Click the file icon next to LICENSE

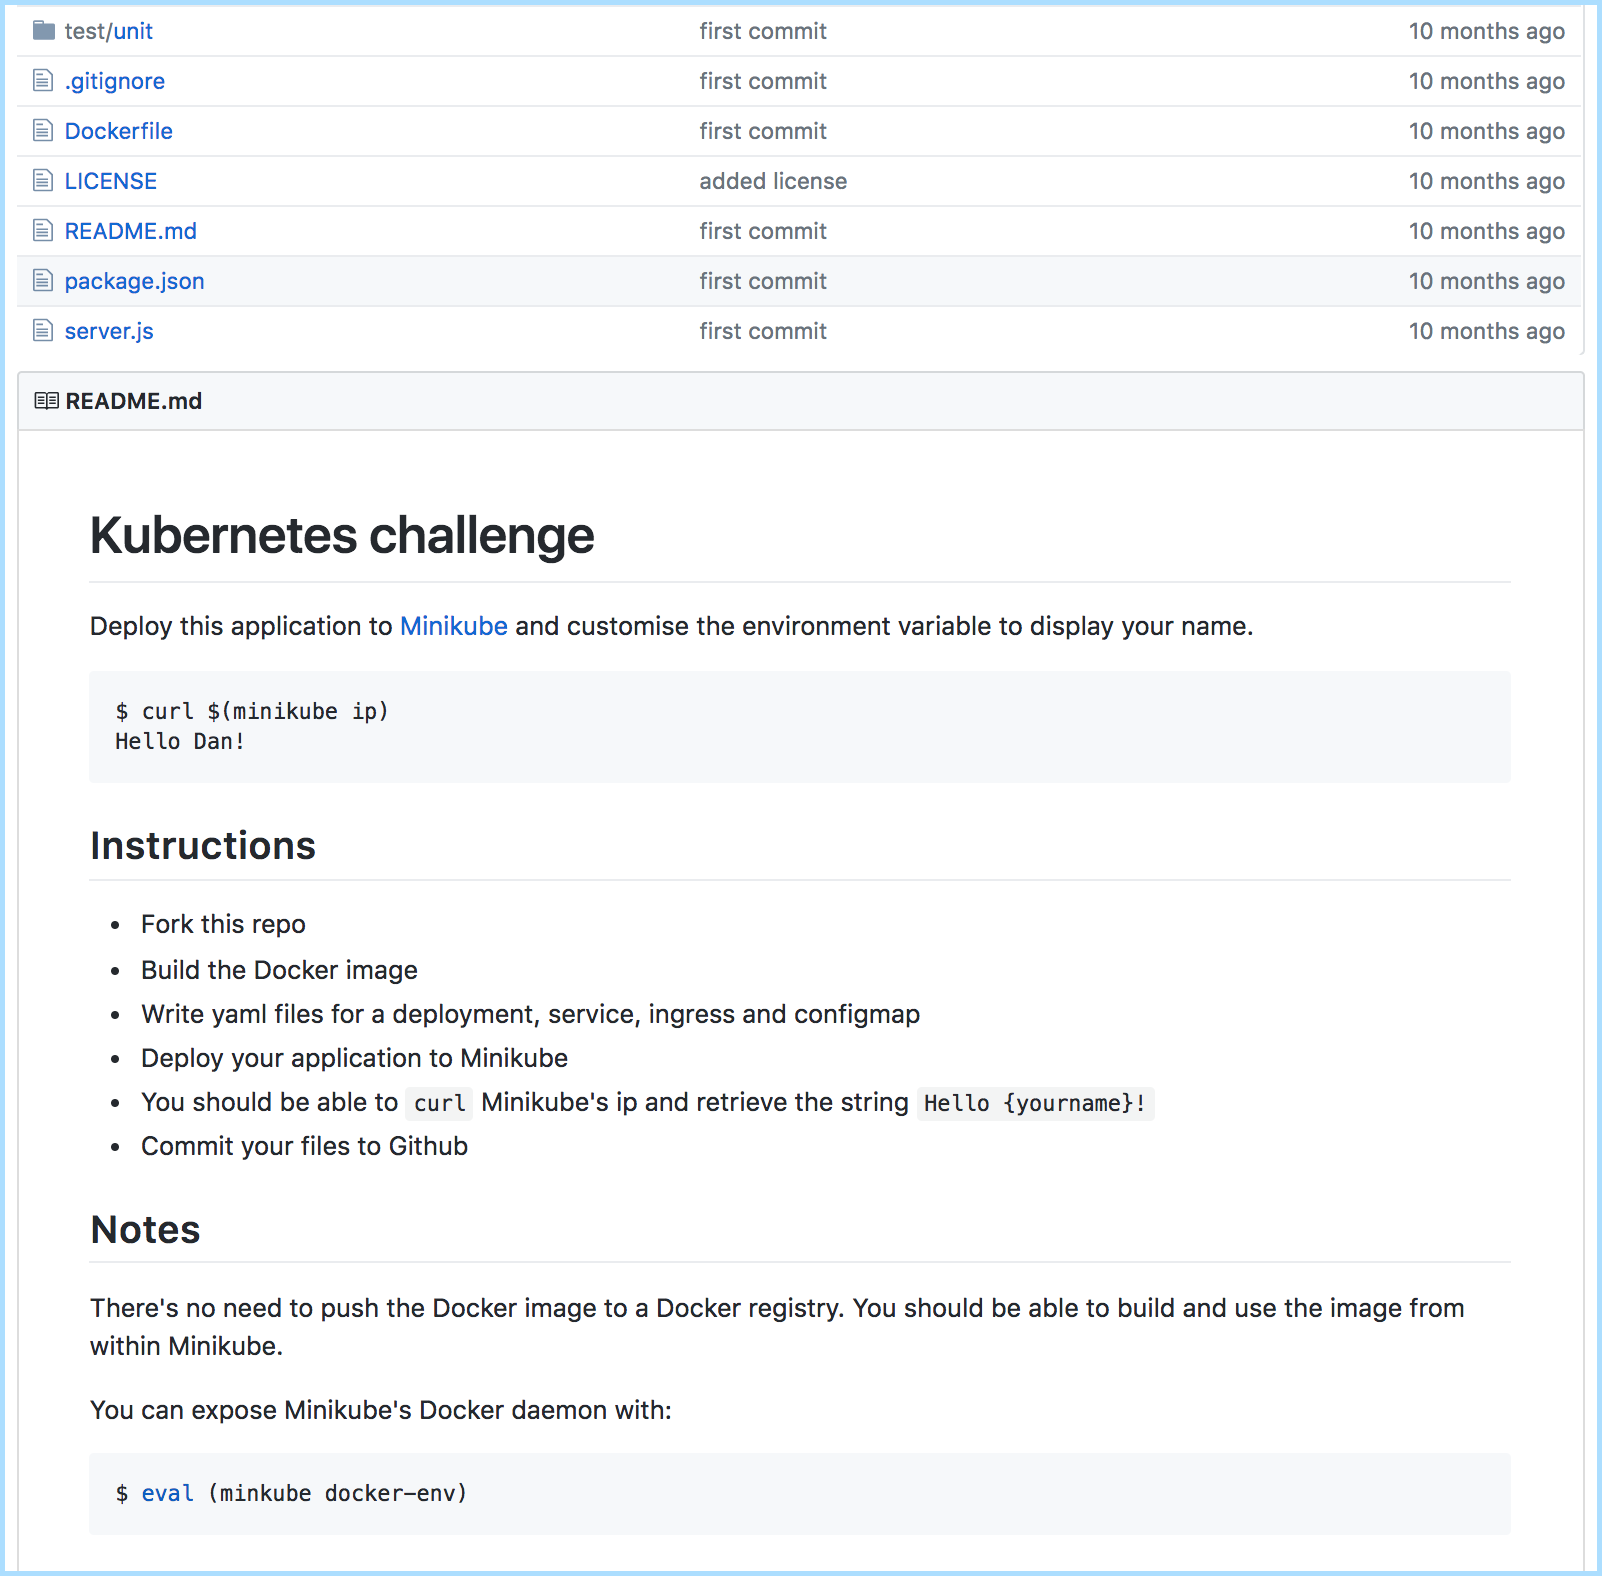click(x=43, y=181)
